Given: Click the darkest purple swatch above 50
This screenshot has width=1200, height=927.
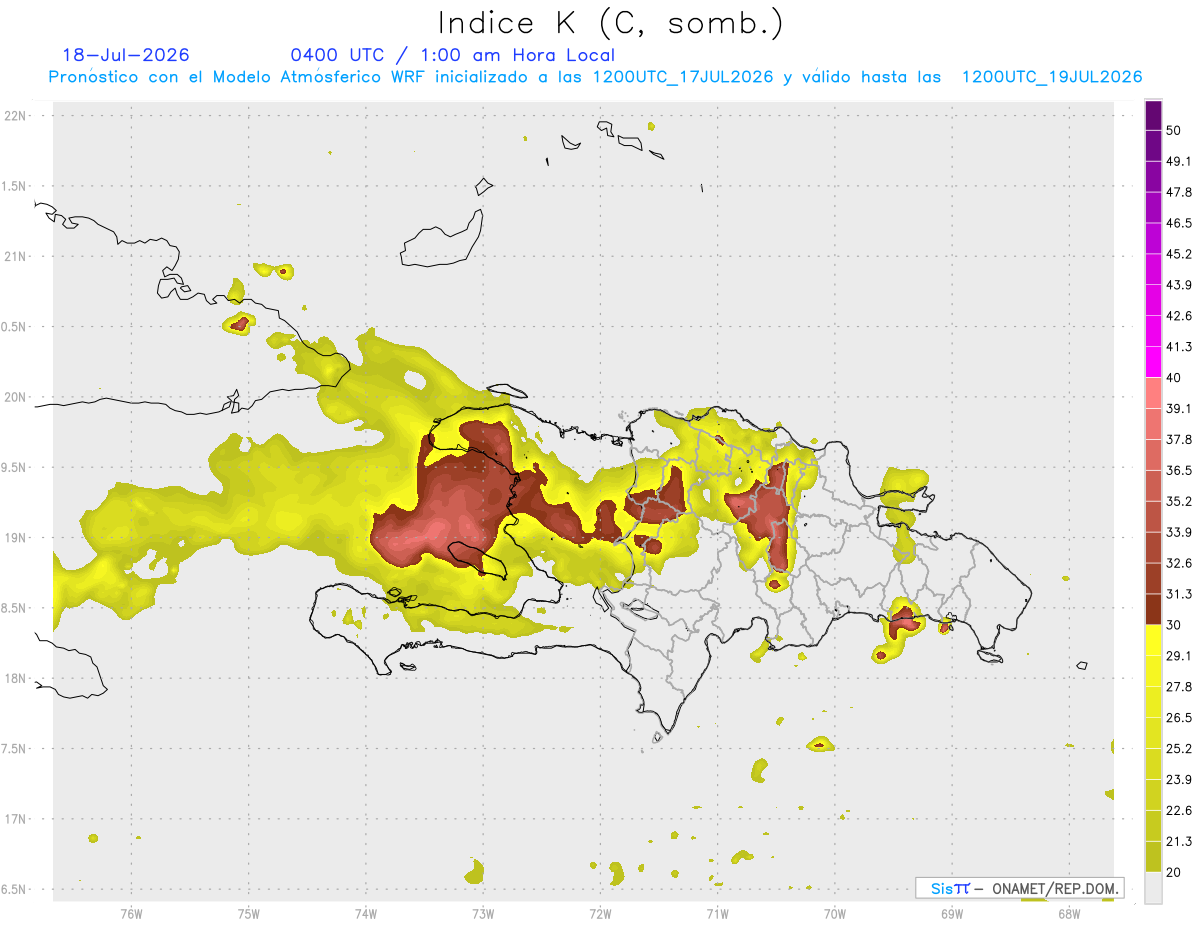Looking at the screenshot, I should [x=1153, y=116].
